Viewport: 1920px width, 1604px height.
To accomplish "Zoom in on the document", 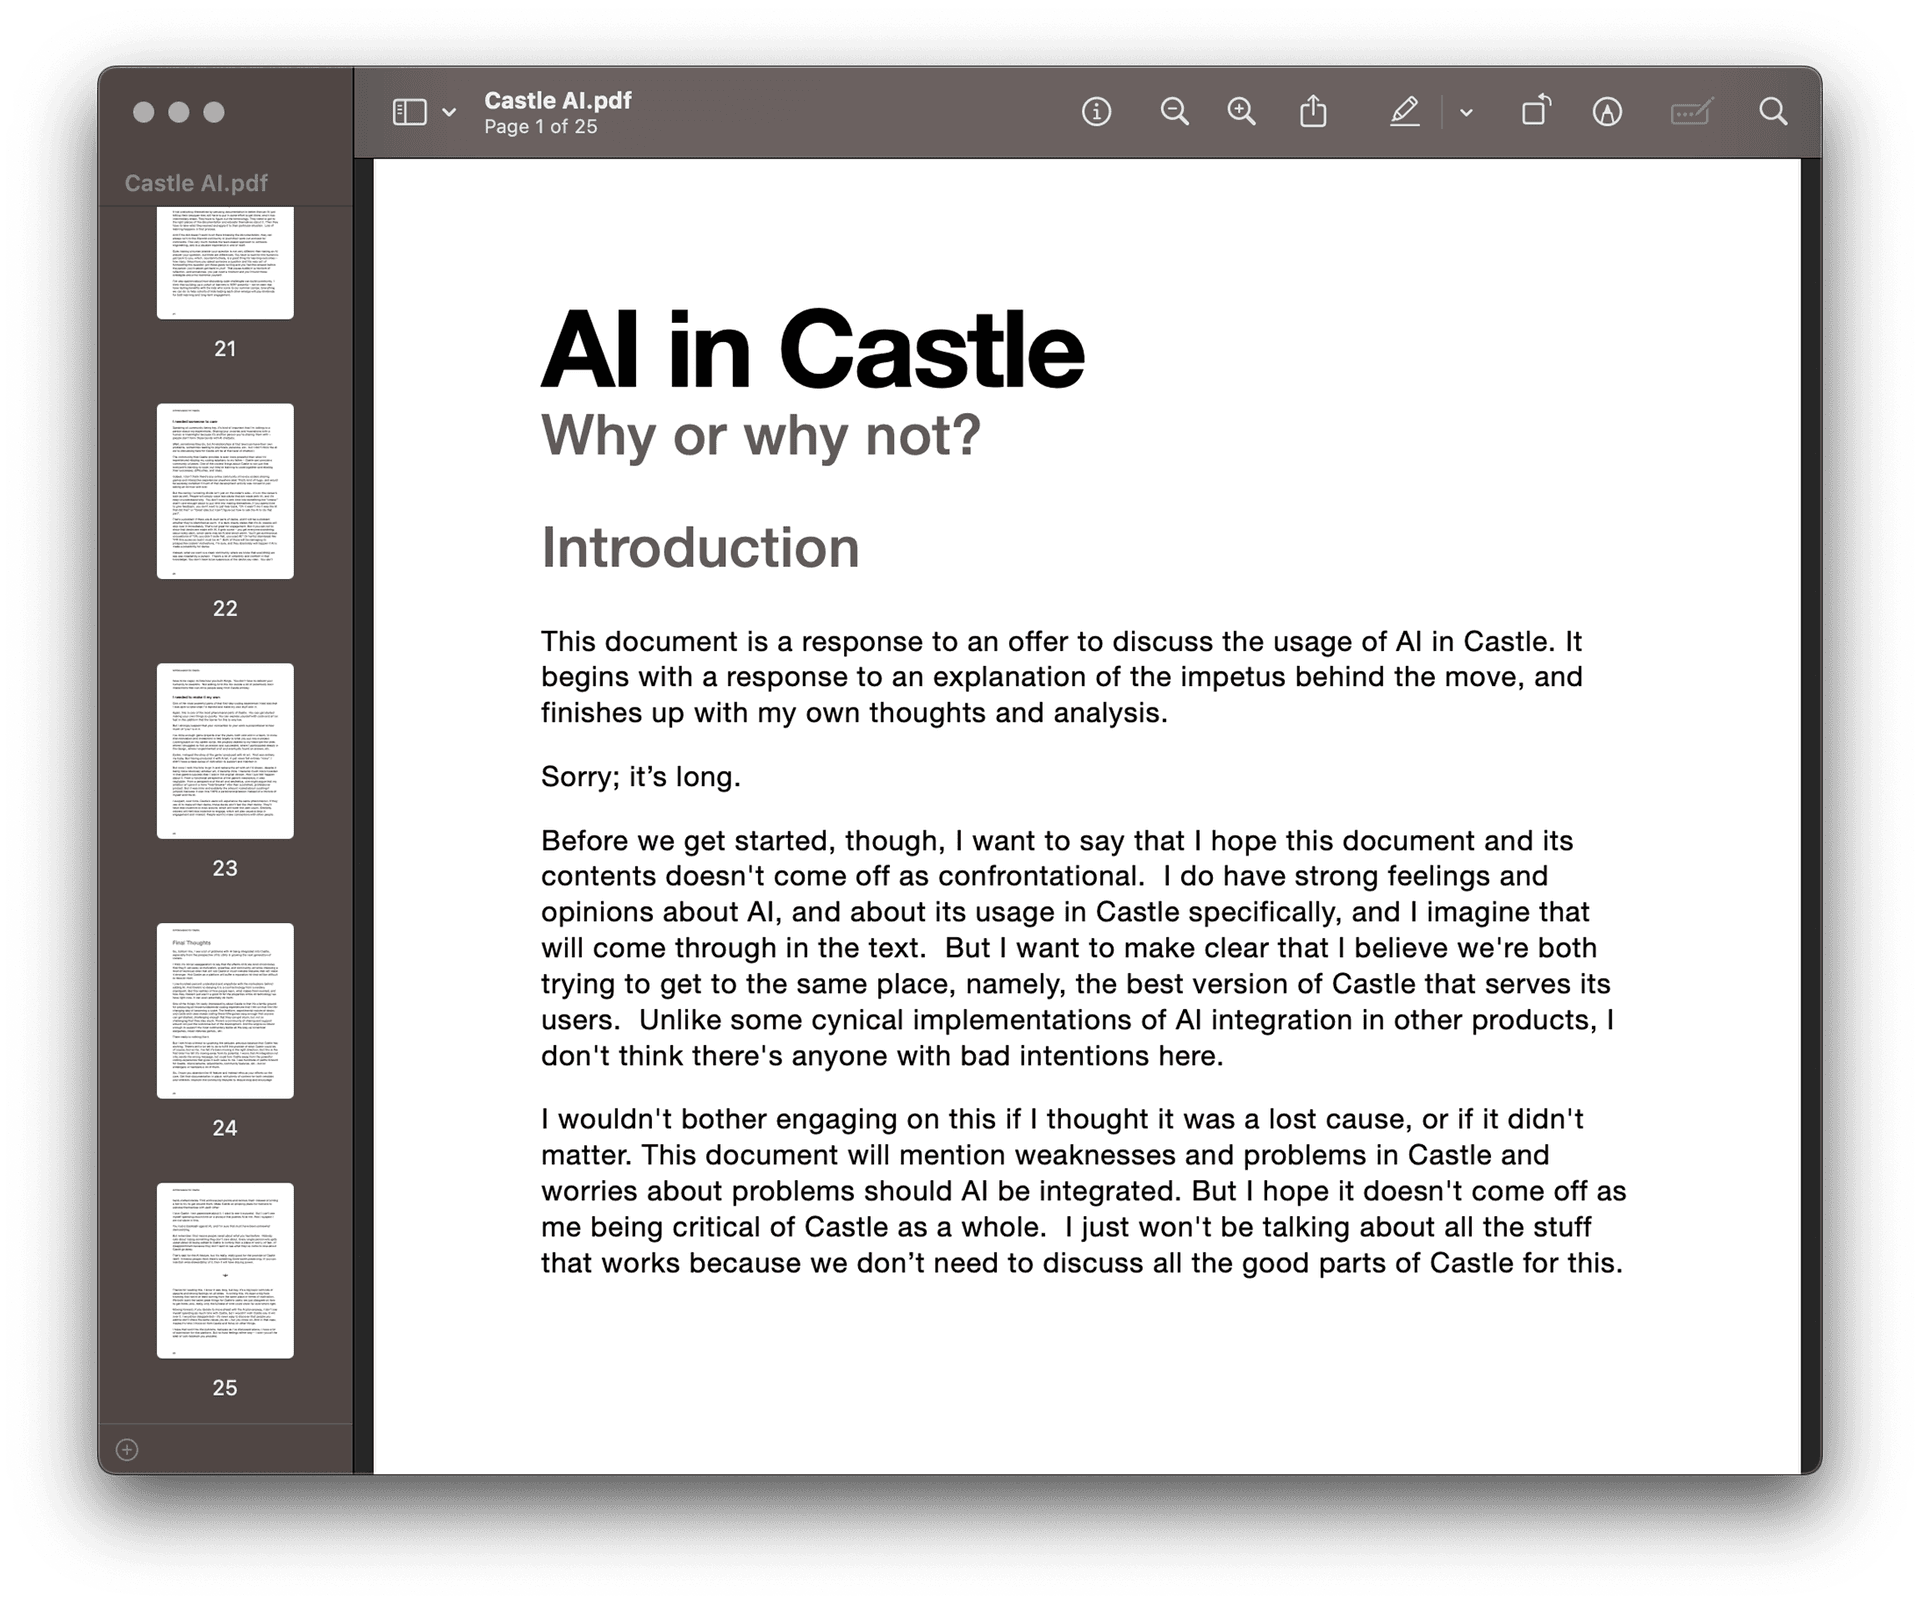I will (x=1240, y=112).
